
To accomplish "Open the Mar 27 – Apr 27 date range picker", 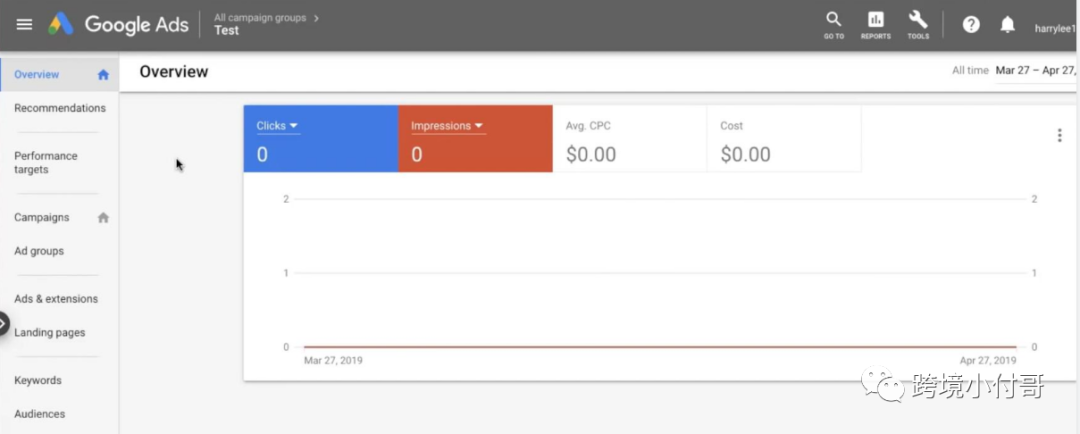I will pyautogui.click(x=1037, y=70).
